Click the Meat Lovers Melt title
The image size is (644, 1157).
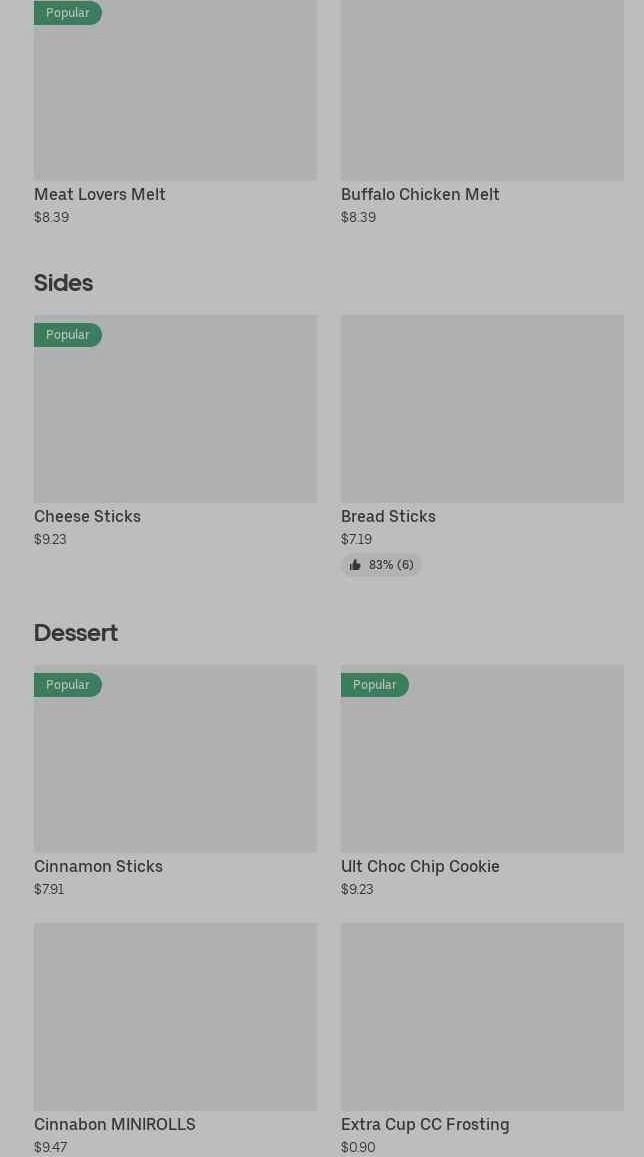point(100,194)
